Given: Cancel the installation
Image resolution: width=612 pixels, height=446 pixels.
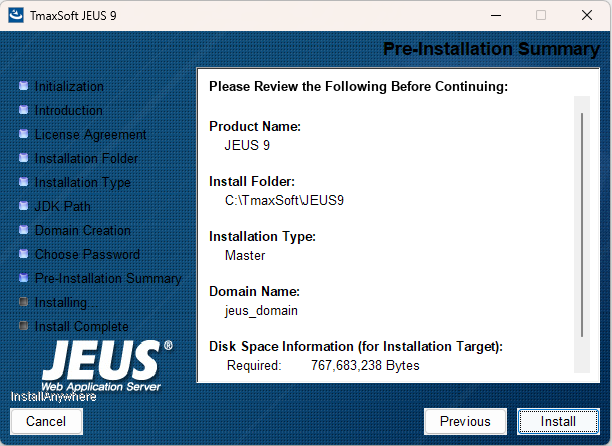Looking at the screenshot, I should click(x=46, y=422).
